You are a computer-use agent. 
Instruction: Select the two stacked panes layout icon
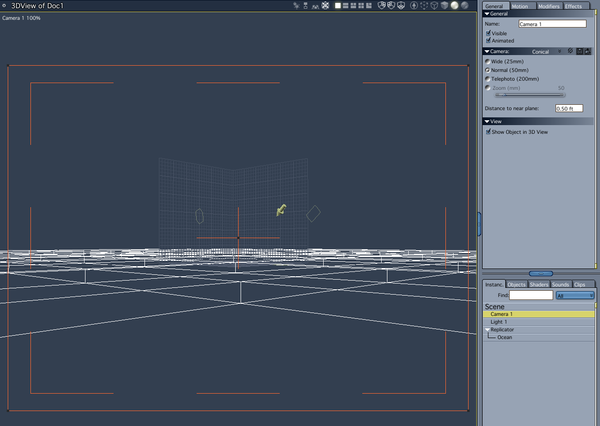click(346, 5)
